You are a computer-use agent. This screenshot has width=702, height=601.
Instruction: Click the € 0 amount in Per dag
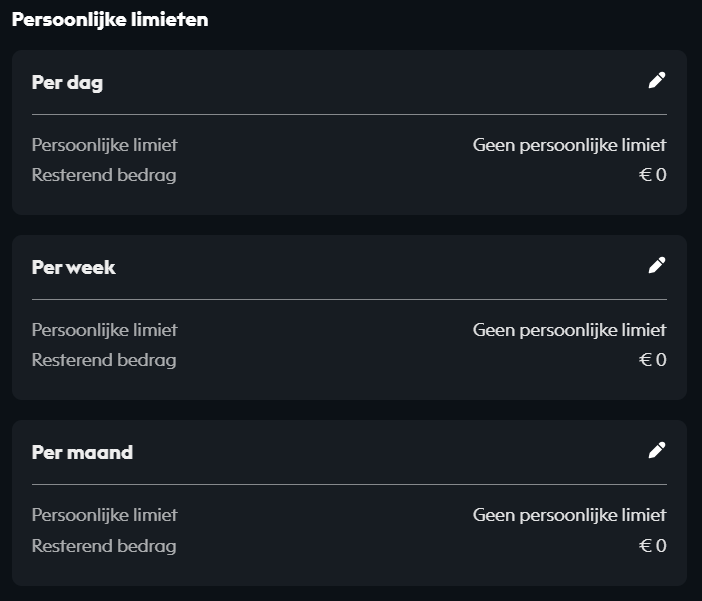click(653, 176)
